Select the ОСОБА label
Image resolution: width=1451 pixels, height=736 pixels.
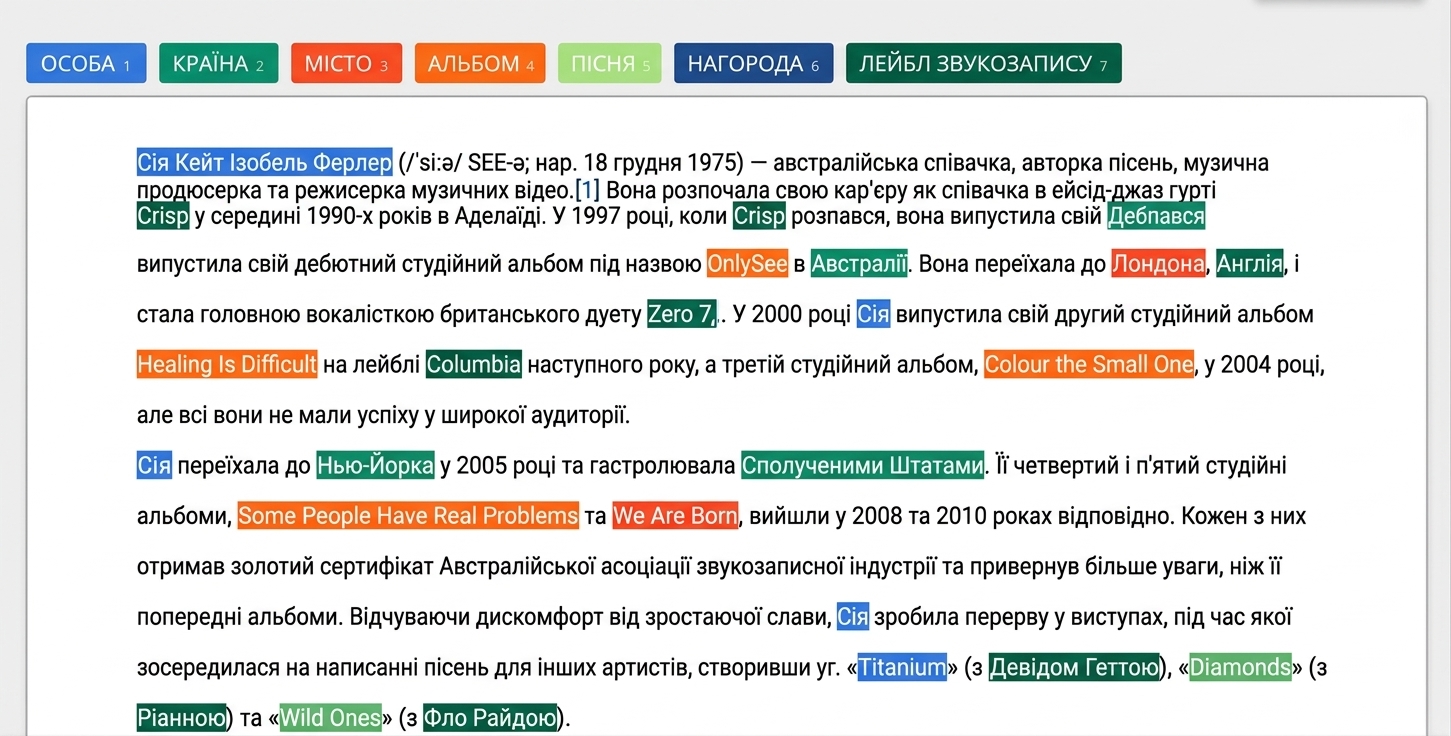coord(86,63)
